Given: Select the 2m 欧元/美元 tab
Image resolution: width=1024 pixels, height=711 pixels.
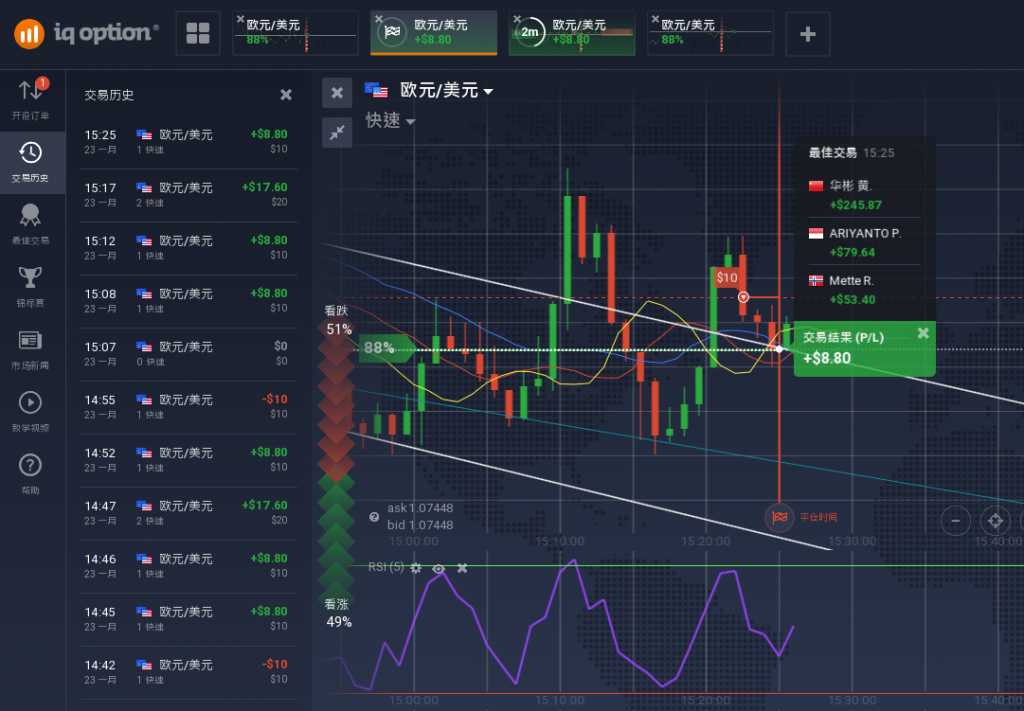Looking at the screenshot, I should point(572,33).
